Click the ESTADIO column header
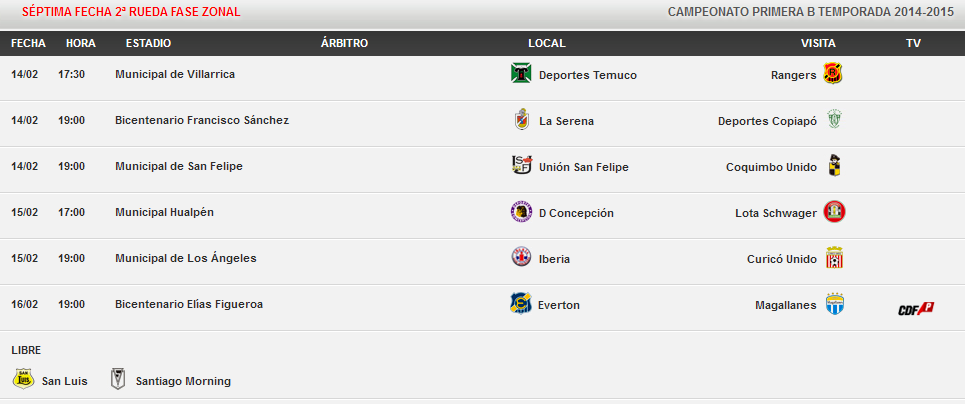965x404 pixels. coord(148,43)
